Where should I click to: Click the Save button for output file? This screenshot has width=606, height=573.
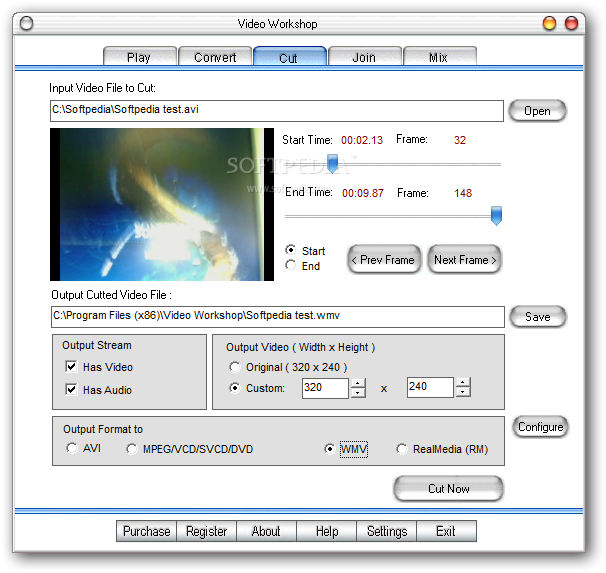coord(538,317)
